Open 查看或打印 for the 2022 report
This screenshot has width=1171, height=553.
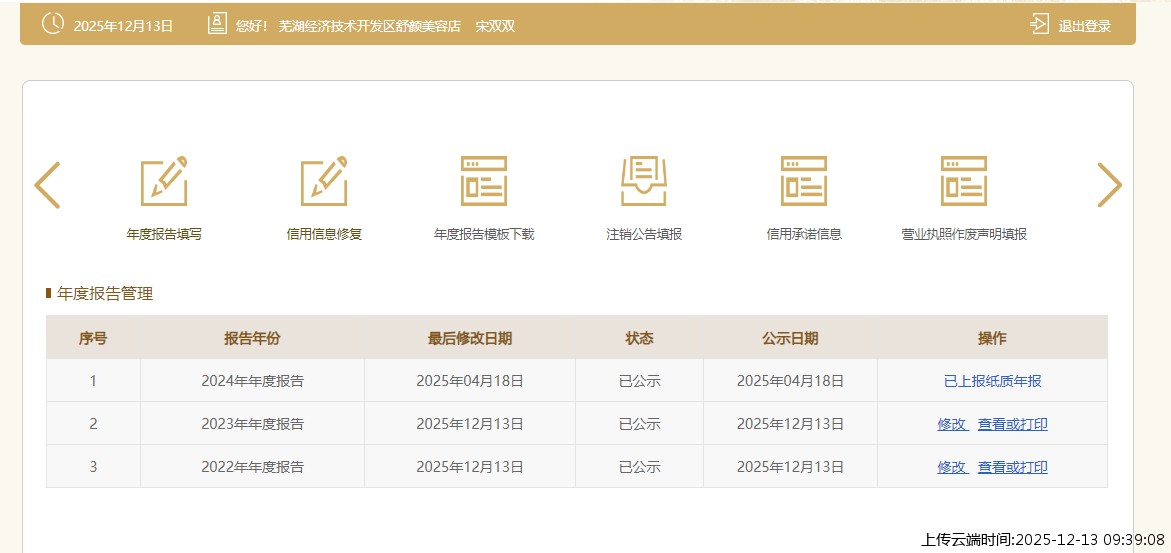pyautogui.click(x=1013, y=467)
